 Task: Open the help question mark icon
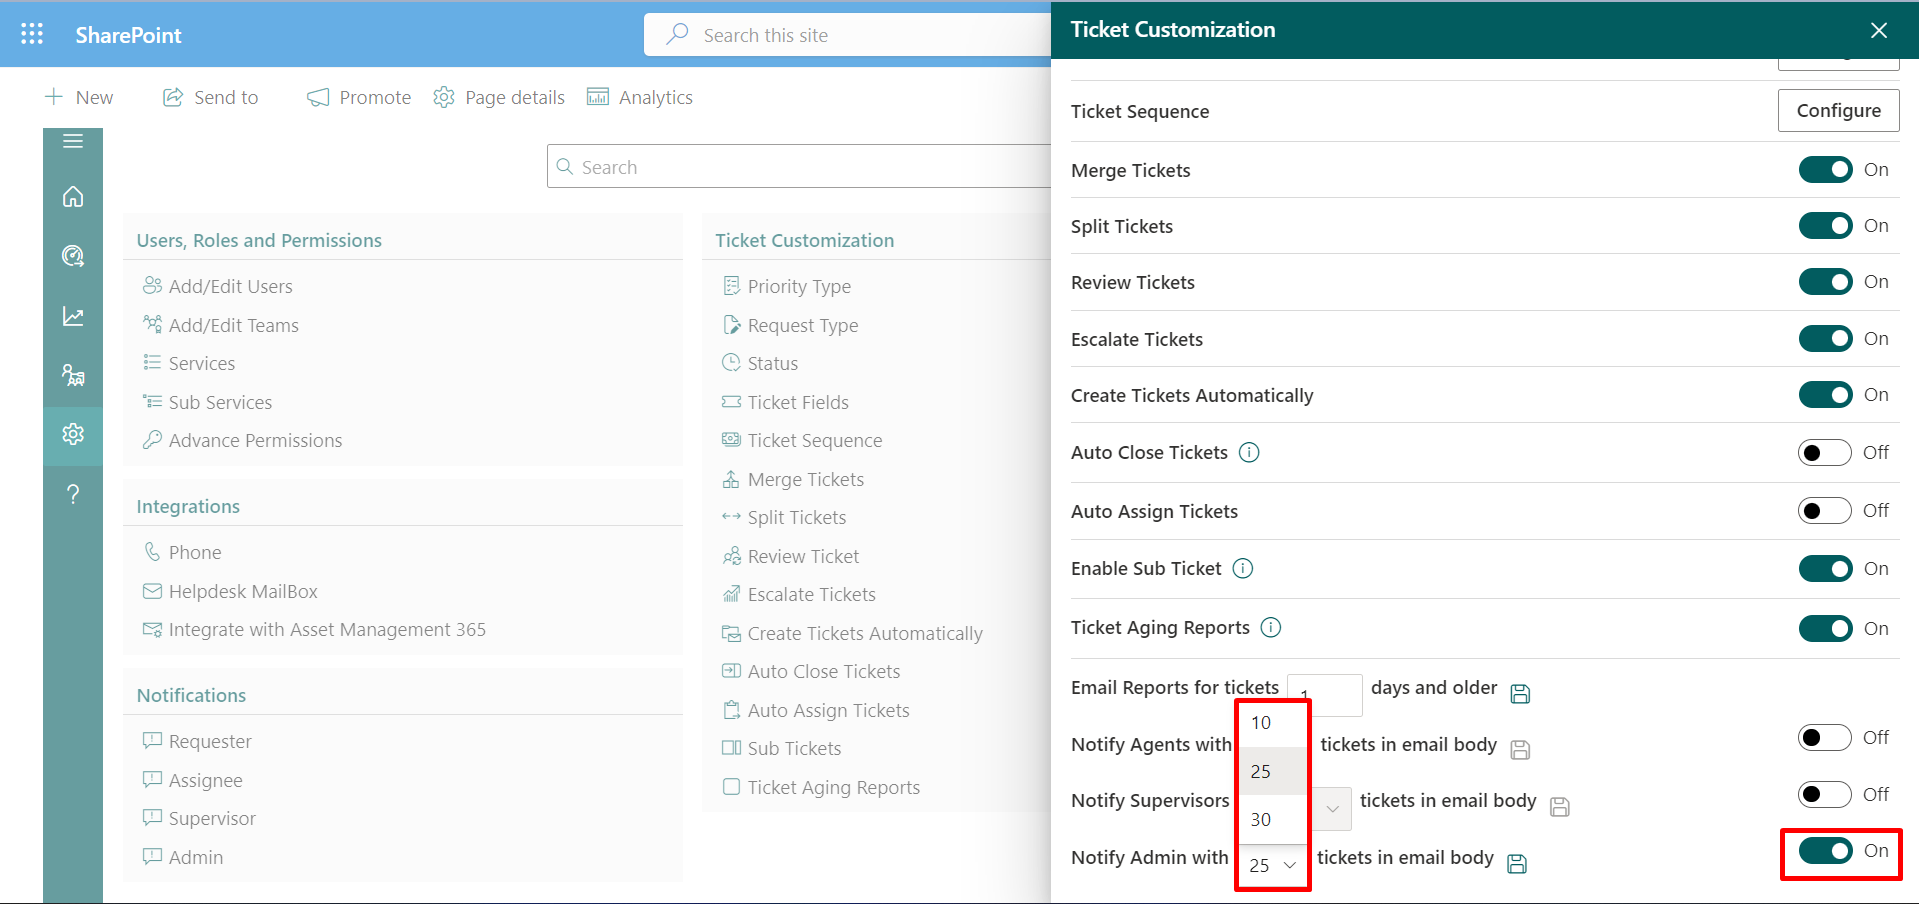(73, 494)
